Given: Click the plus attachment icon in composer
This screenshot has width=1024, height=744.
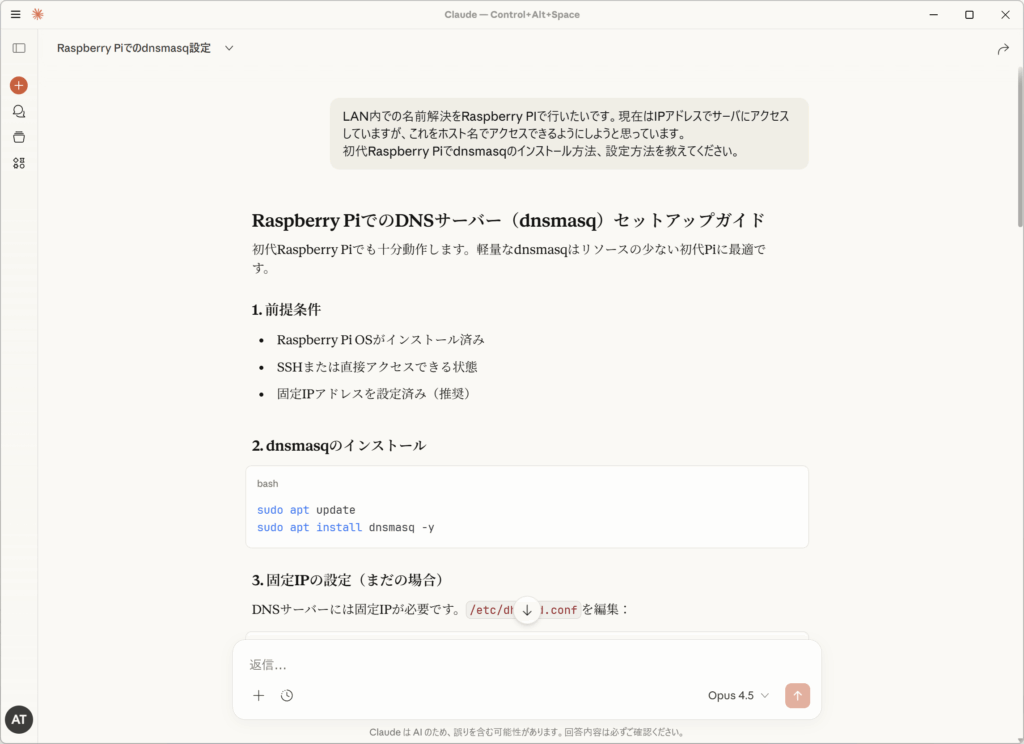Looking at the screenshot, I should click(x=259, y=696).
